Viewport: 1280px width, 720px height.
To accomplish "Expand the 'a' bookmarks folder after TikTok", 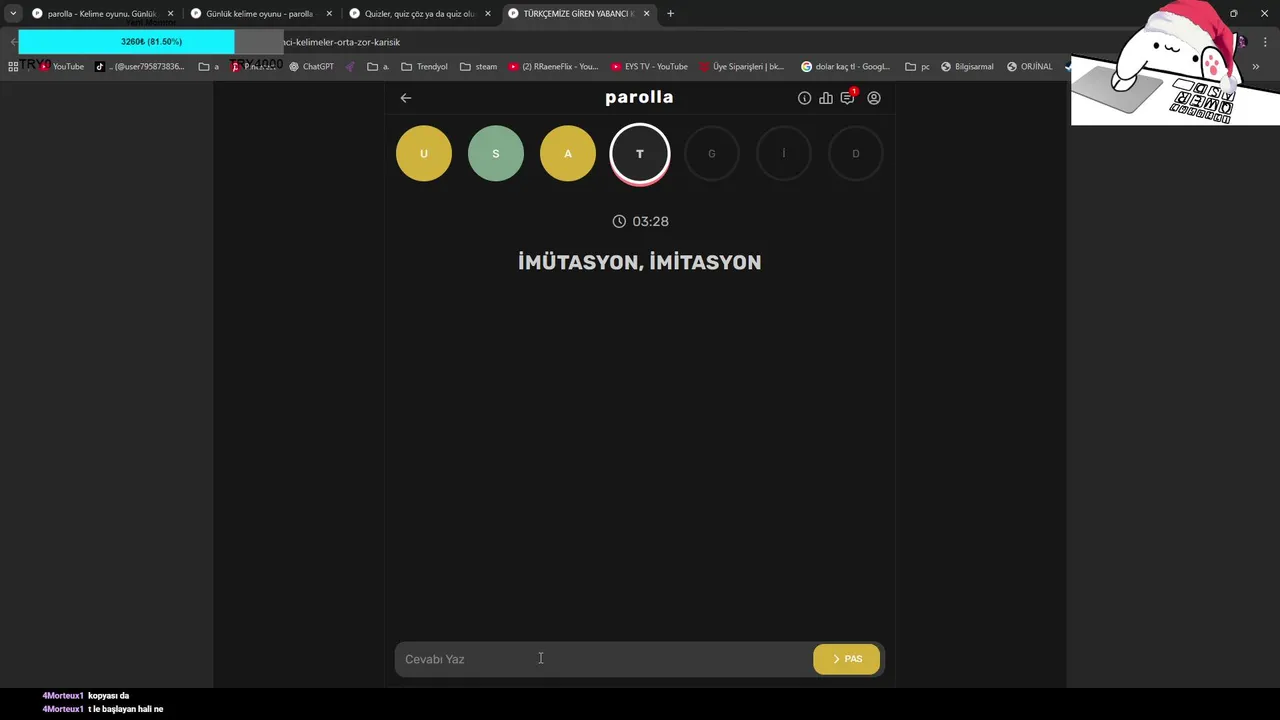I will 209,67.
